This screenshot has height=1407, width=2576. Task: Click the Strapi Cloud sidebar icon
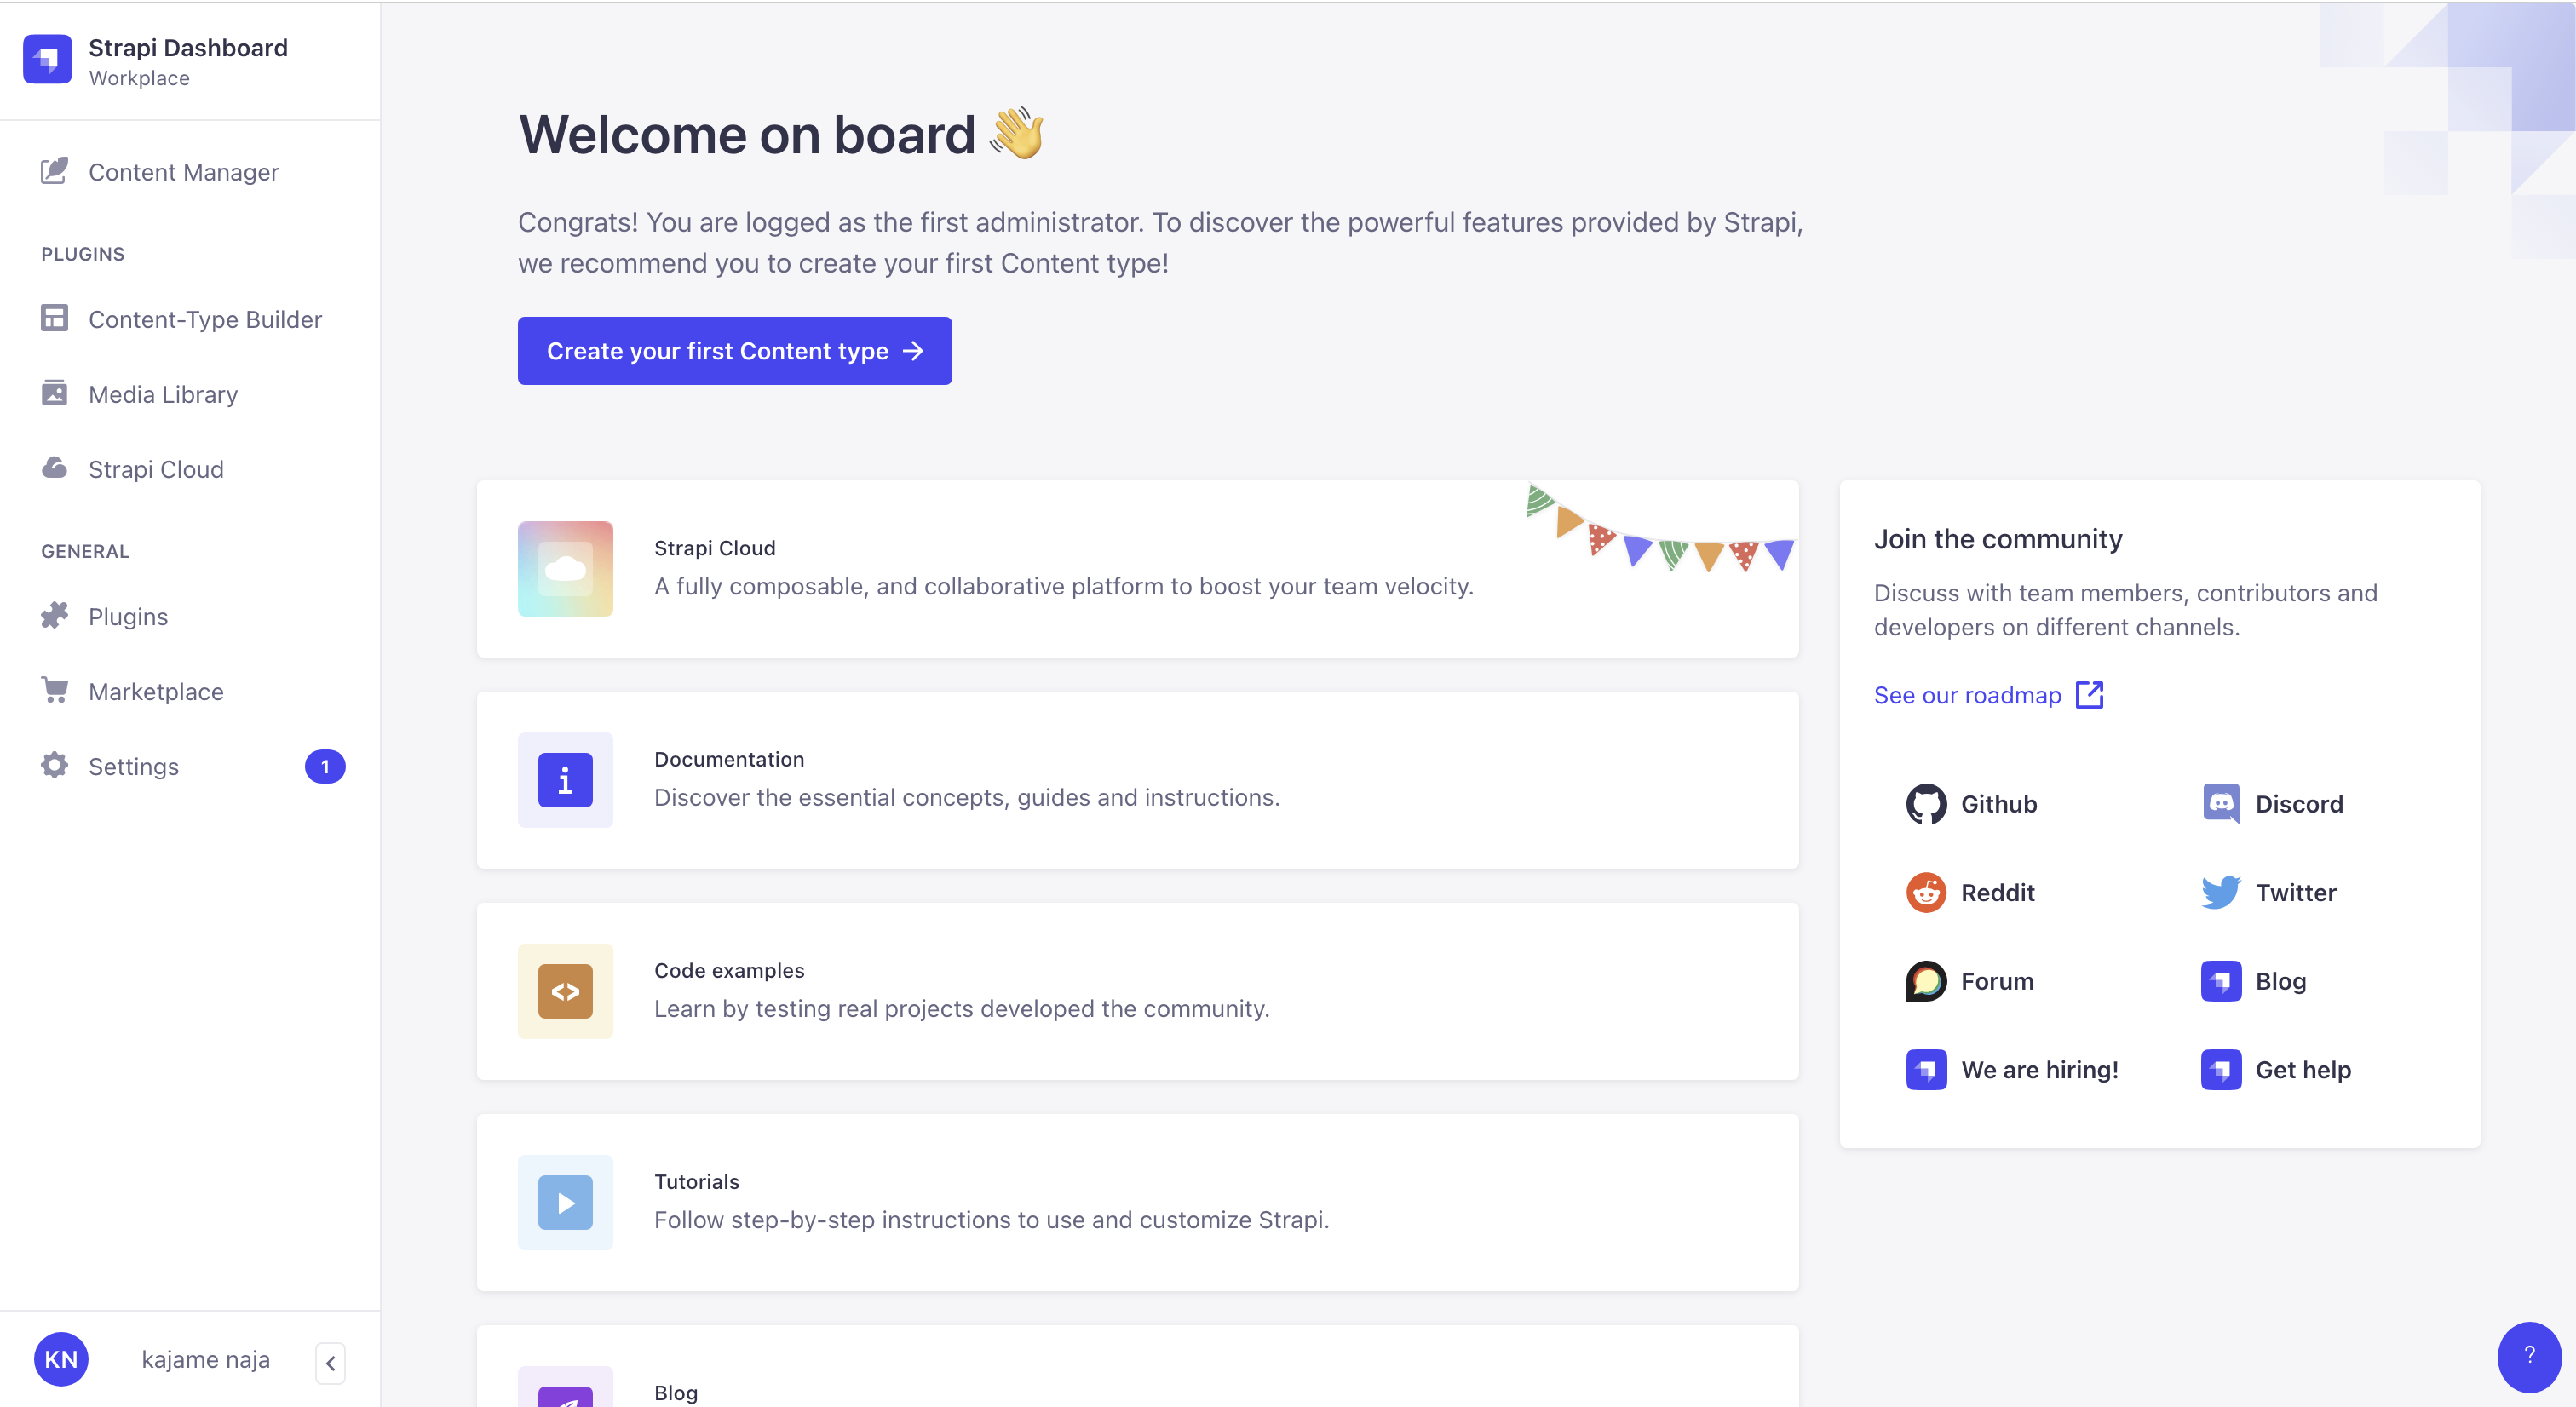pyautogui.click(x=54, y=468)
